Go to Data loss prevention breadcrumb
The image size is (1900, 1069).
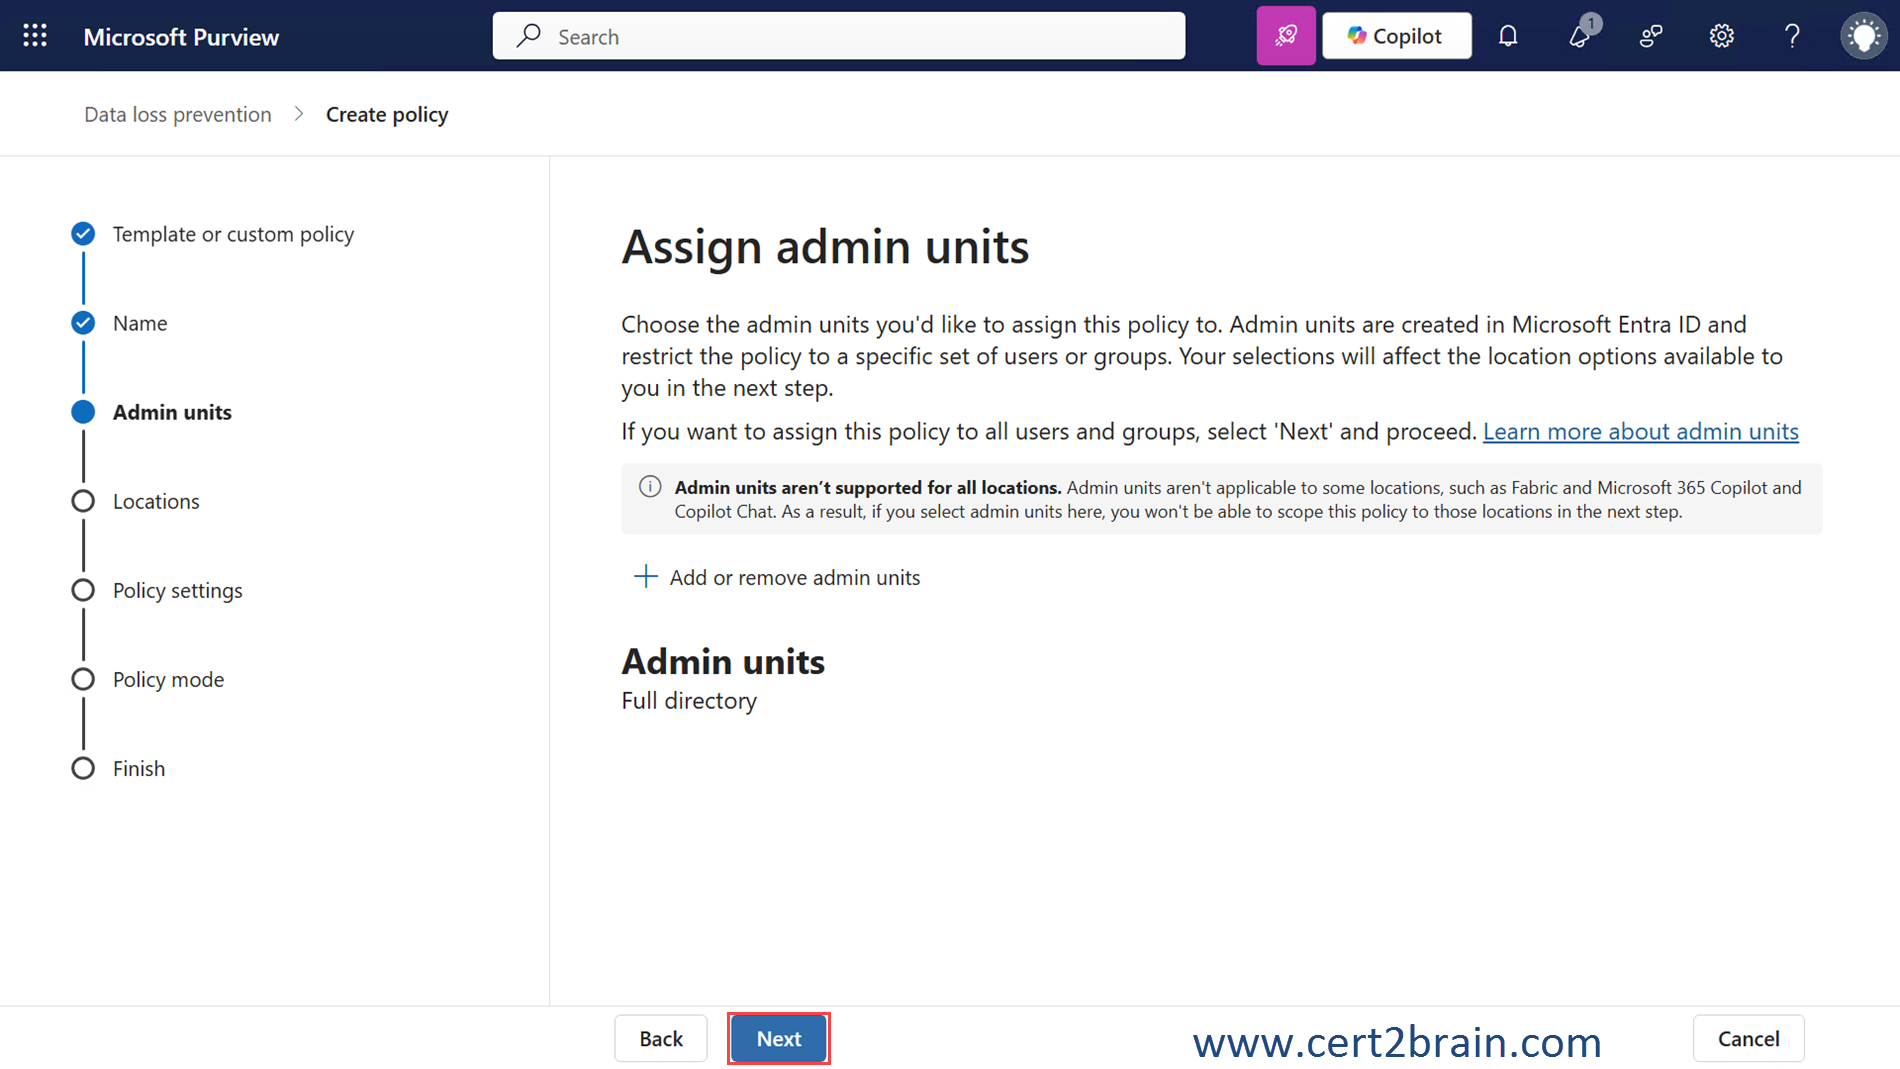click(177, 114)
